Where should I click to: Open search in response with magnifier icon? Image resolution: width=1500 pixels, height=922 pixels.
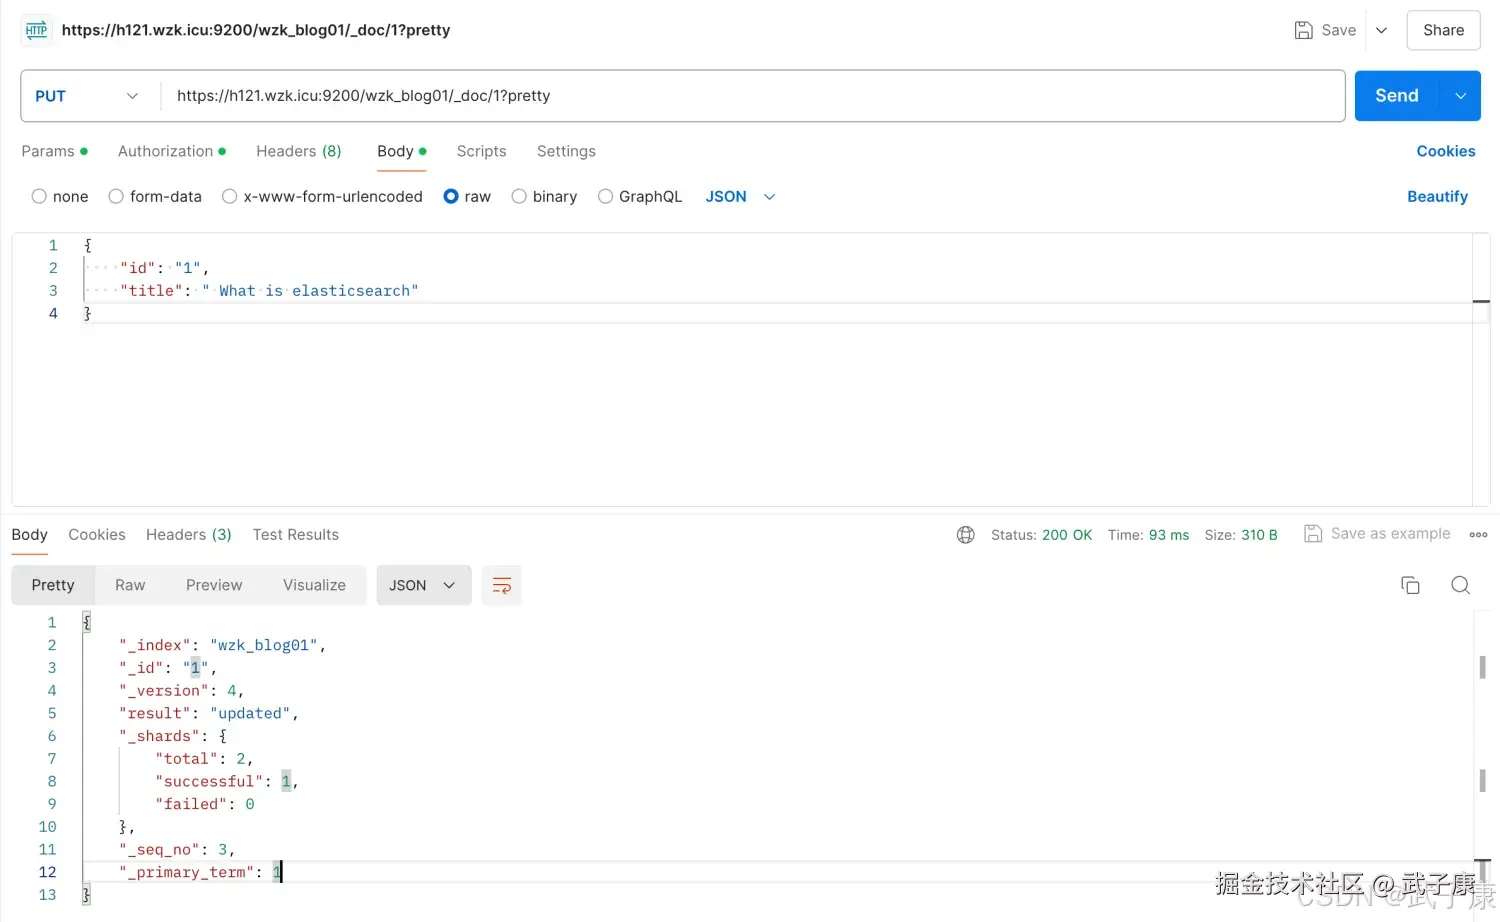[1460, 585]
